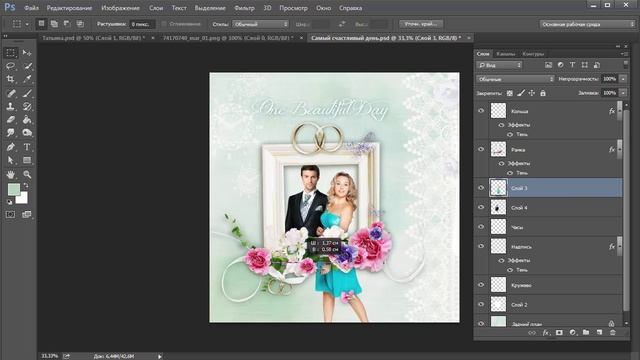This screenshot has width=640, height=360.
Task: Select the Healing Brush tool
Action: coord(11,93)
